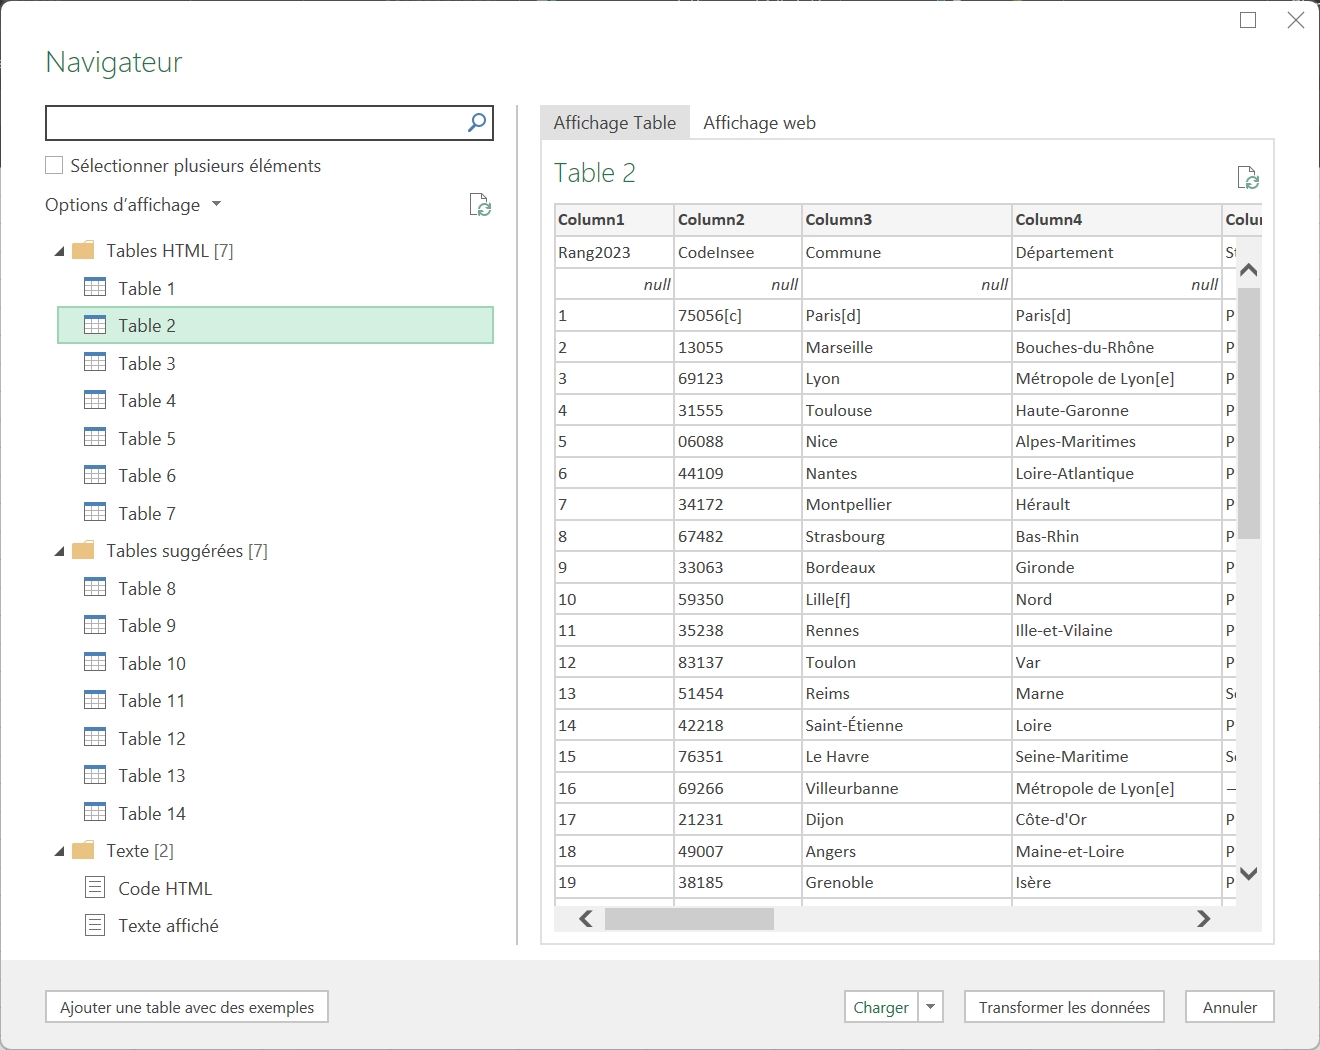Click the Table 12 grid icon
Image resolution: width=1320 pixels, height=1050 pixels.
pyautogui.click(x=95, y=738)
